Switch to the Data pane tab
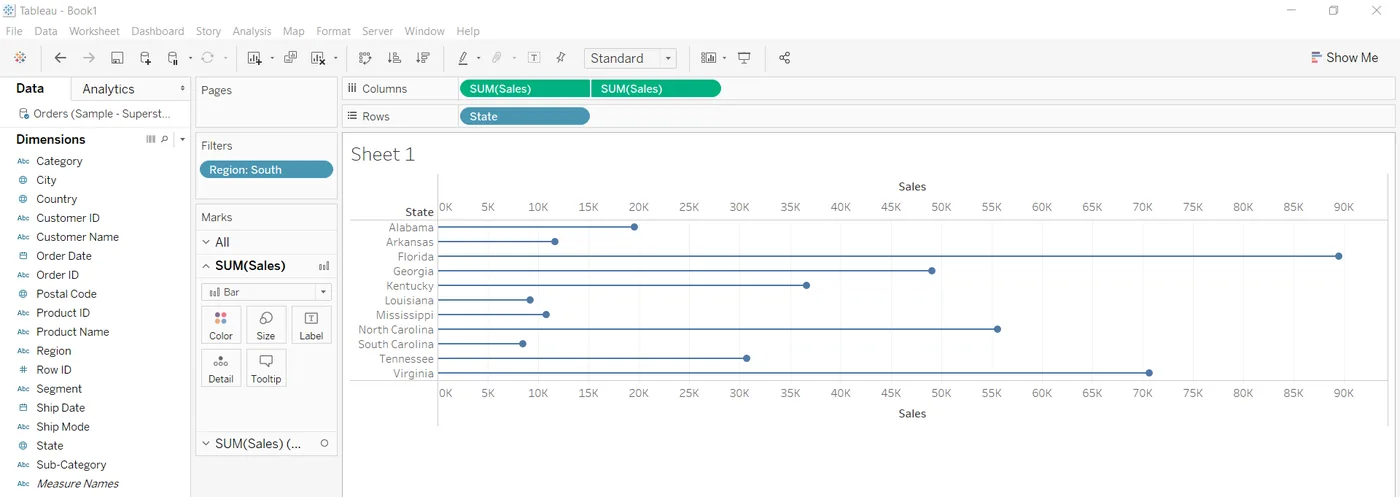Screen dimensions: 1400x497 tap(30, 89)
